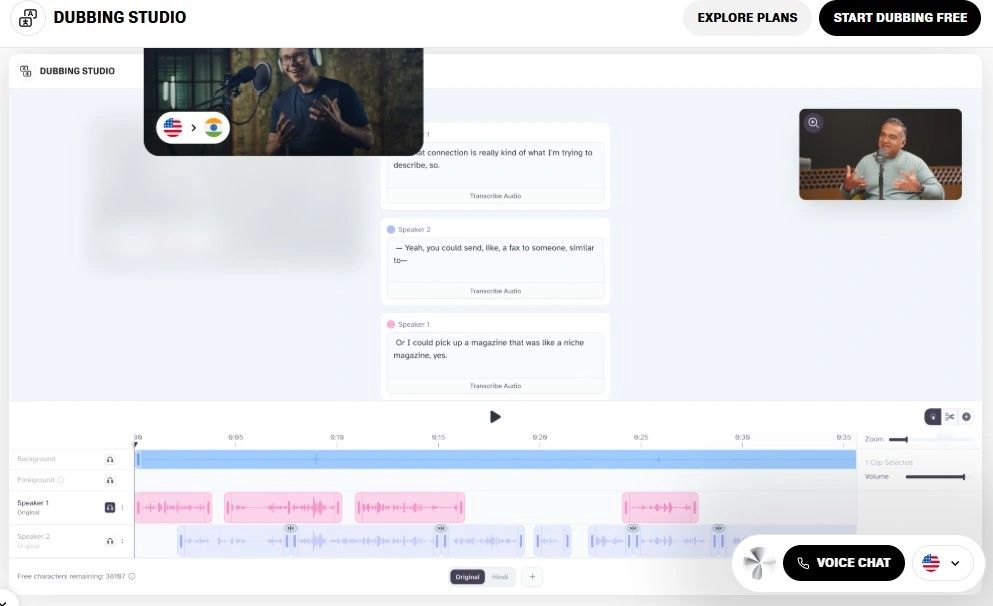This screenshot has height=606, width=993.
Task: Click the Speaker 2 label in transcript card
Action: point(414,229)
